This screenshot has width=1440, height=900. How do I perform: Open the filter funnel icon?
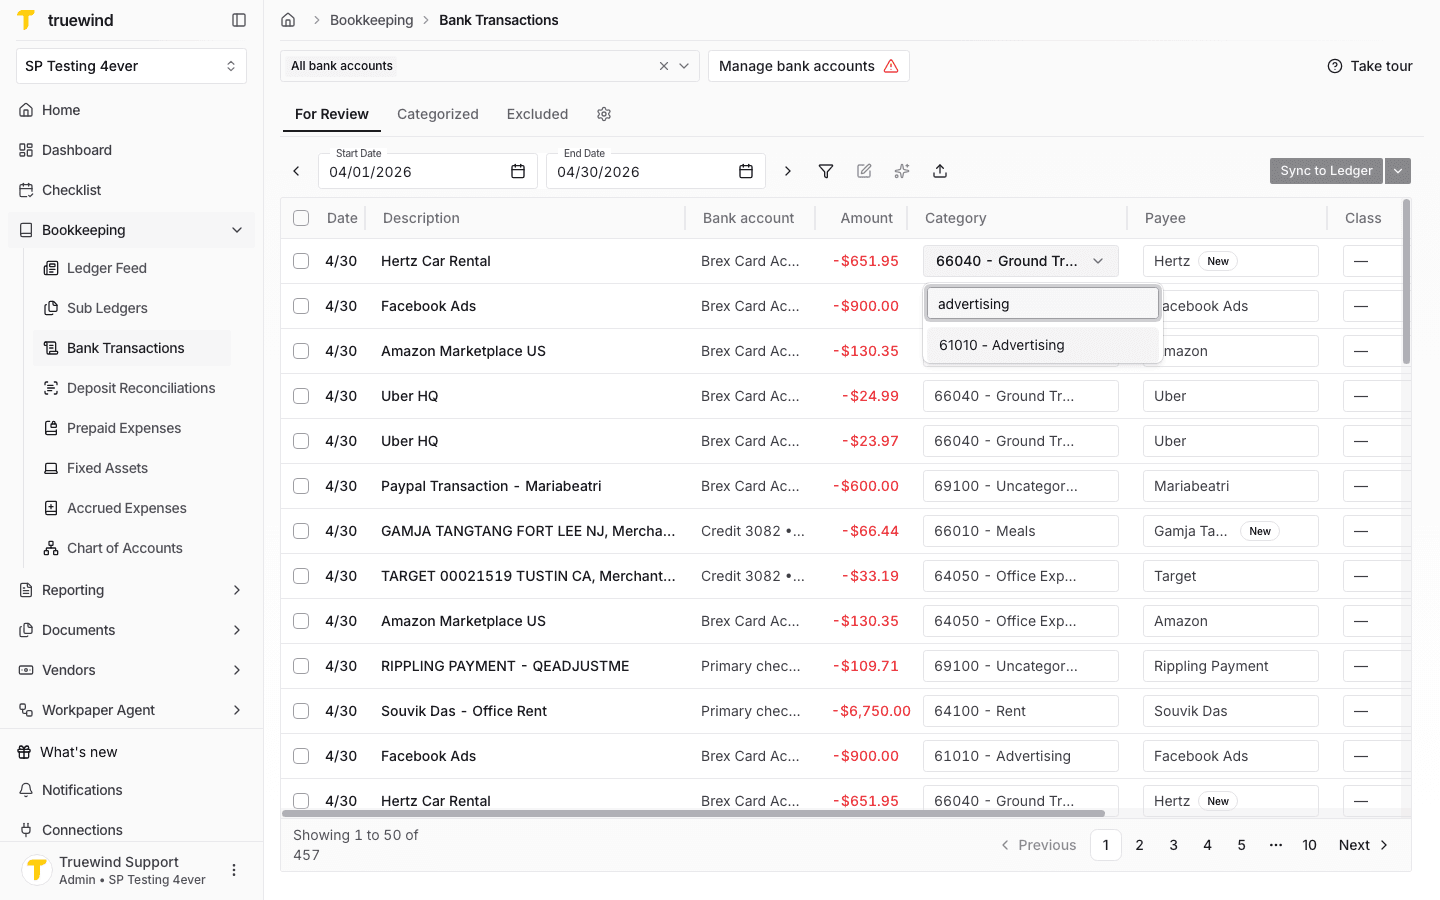[x=826, y=171]
